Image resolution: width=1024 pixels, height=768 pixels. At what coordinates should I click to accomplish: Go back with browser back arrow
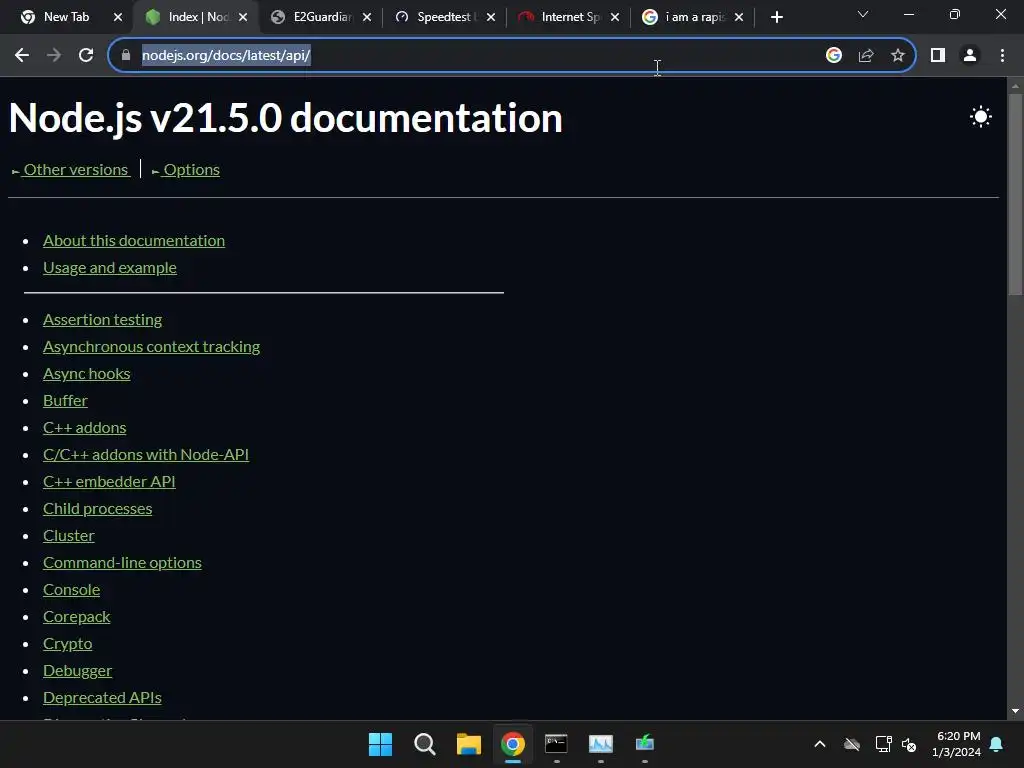click(x=22, y=56)
